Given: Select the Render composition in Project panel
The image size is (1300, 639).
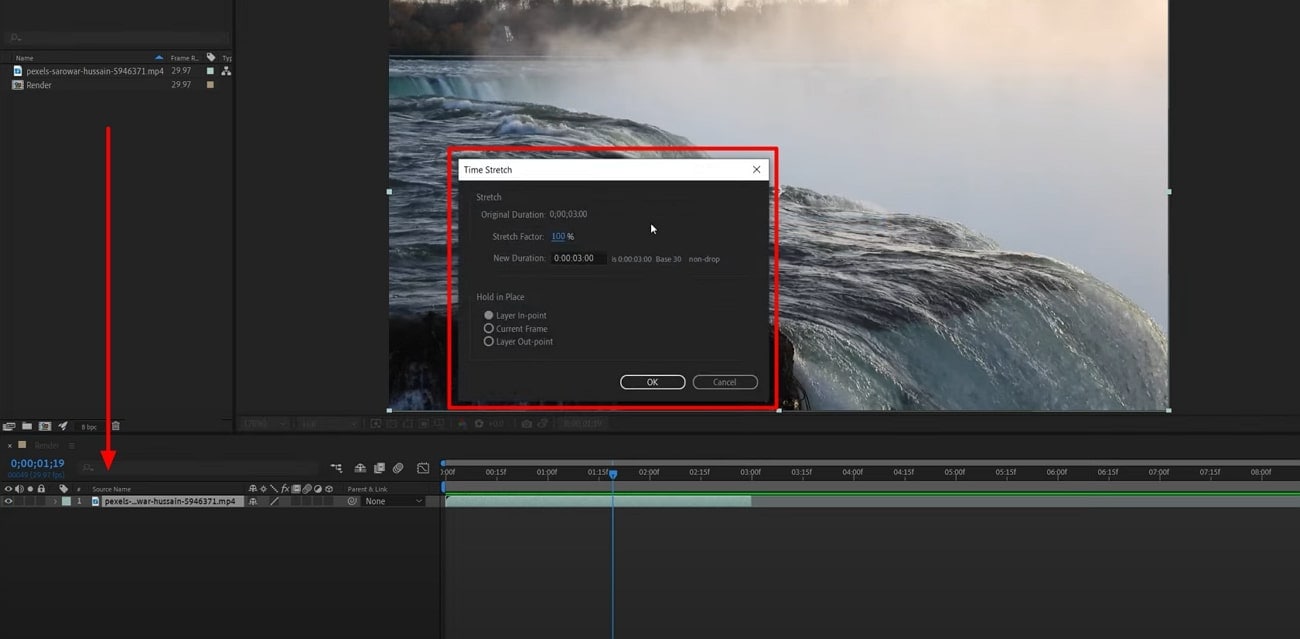Looking at the screenshot, I should click(x=39, y=85).
